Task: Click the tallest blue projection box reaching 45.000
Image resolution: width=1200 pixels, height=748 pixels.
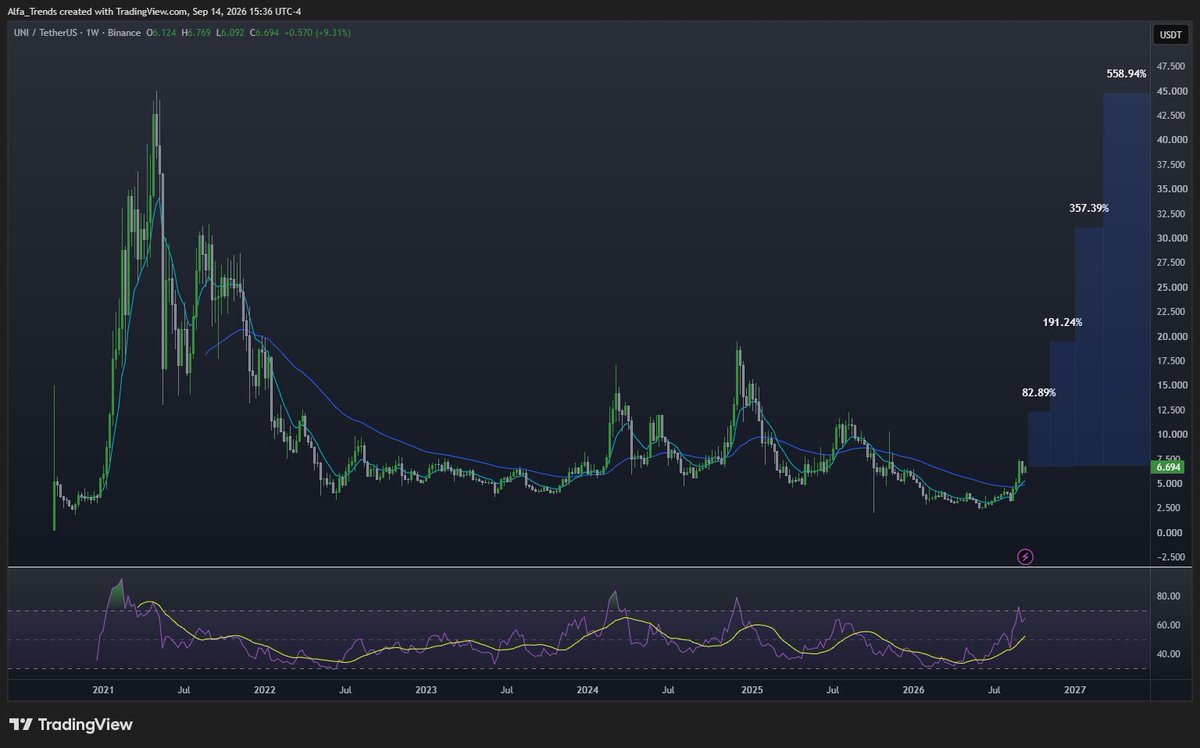Action: point(1126,279)
